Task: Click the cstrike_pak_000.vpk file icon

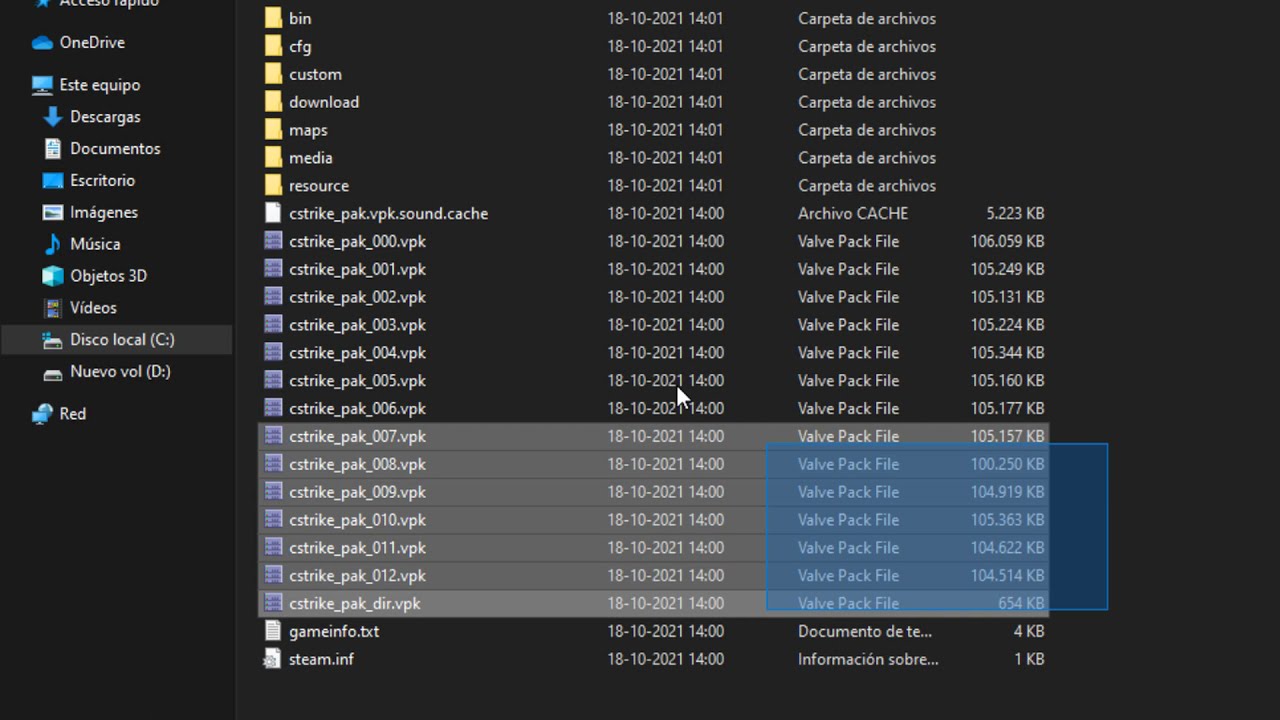Action: point(273,241)
